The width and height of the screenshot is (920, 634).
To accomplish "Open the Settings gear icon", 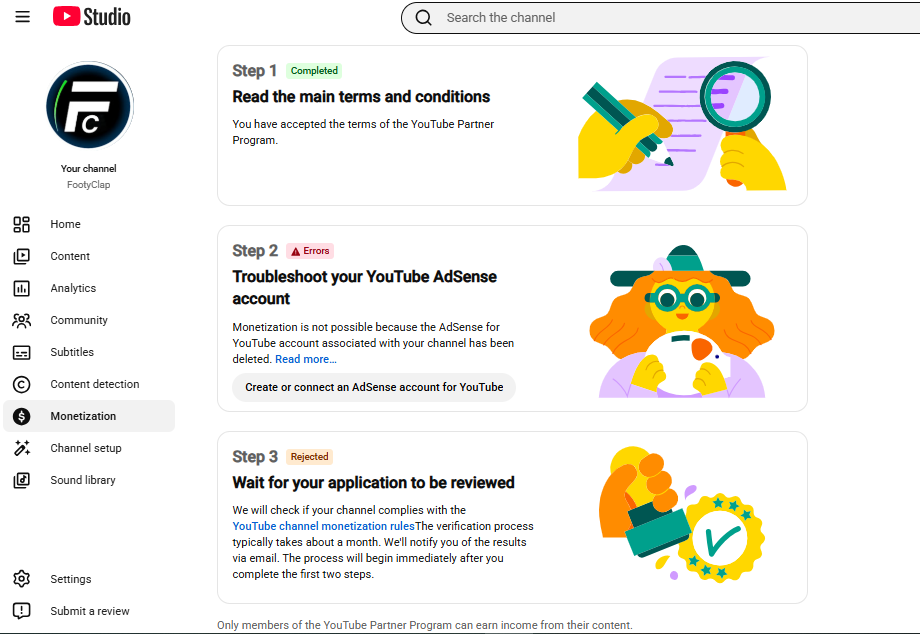I will 22,579.
